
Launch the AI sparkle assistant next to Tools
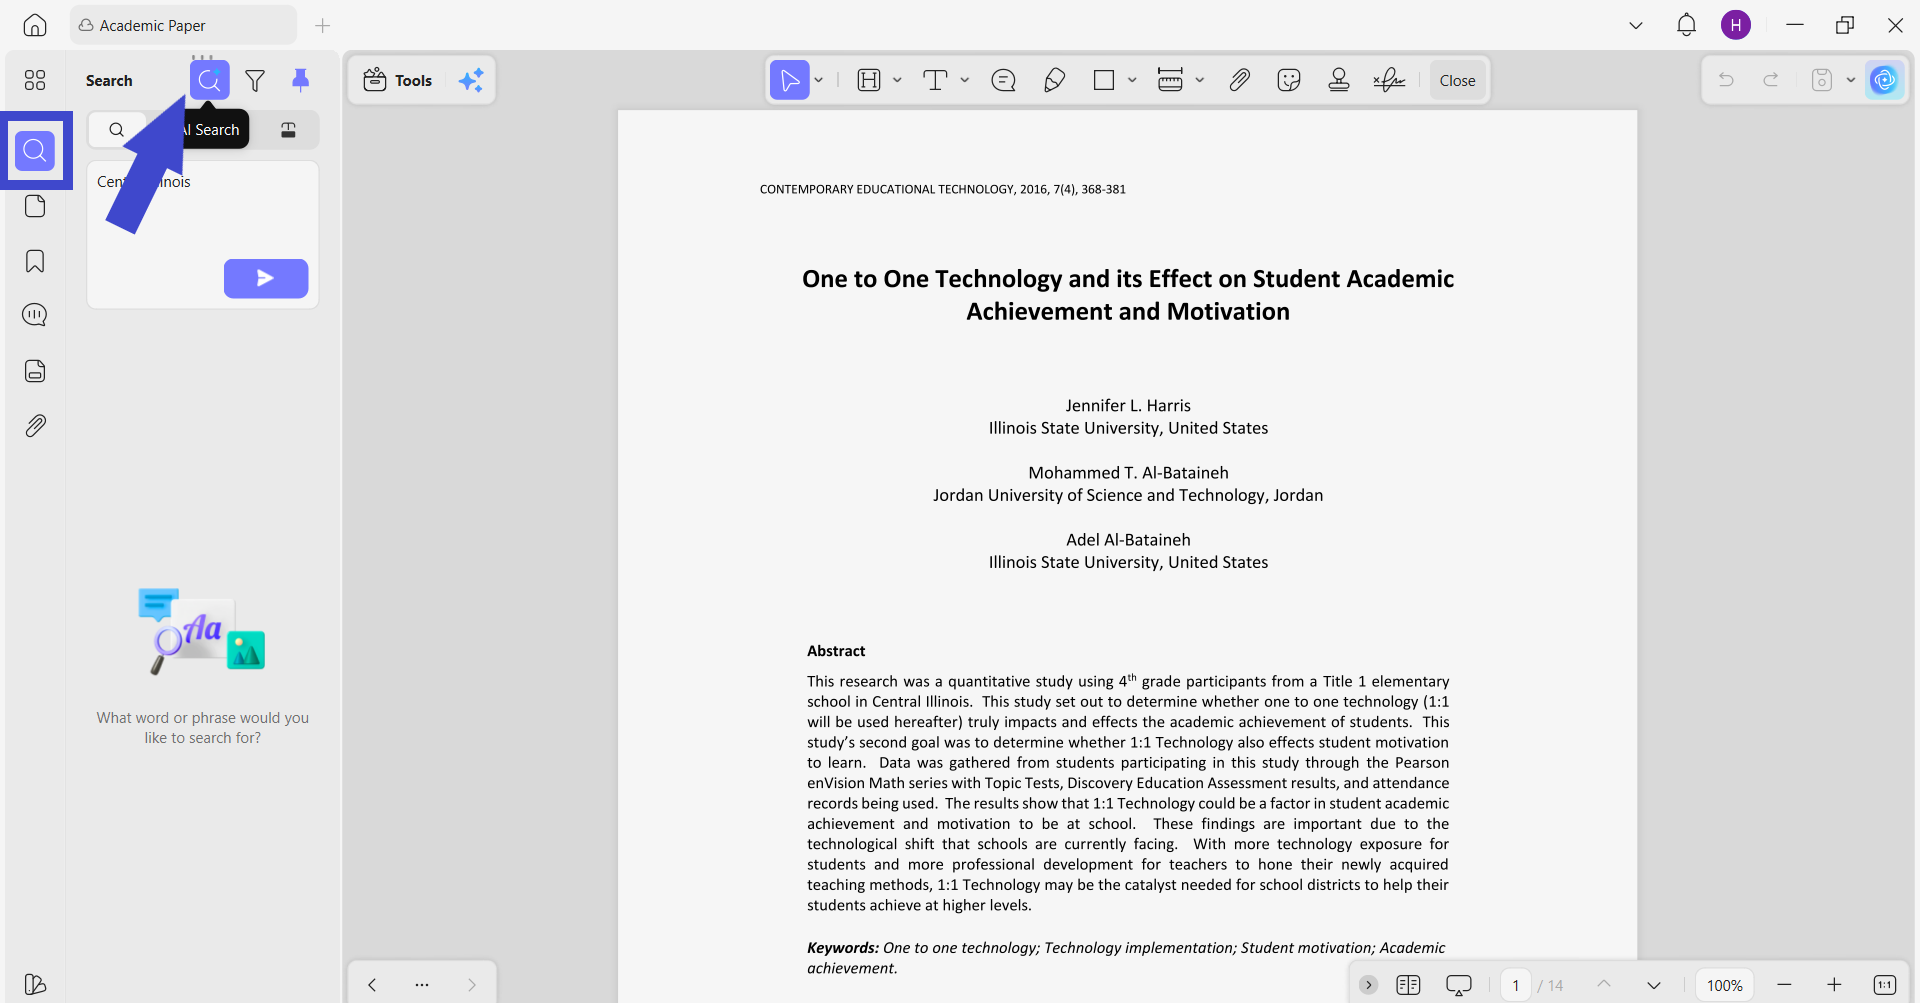(x=471, y=80)
